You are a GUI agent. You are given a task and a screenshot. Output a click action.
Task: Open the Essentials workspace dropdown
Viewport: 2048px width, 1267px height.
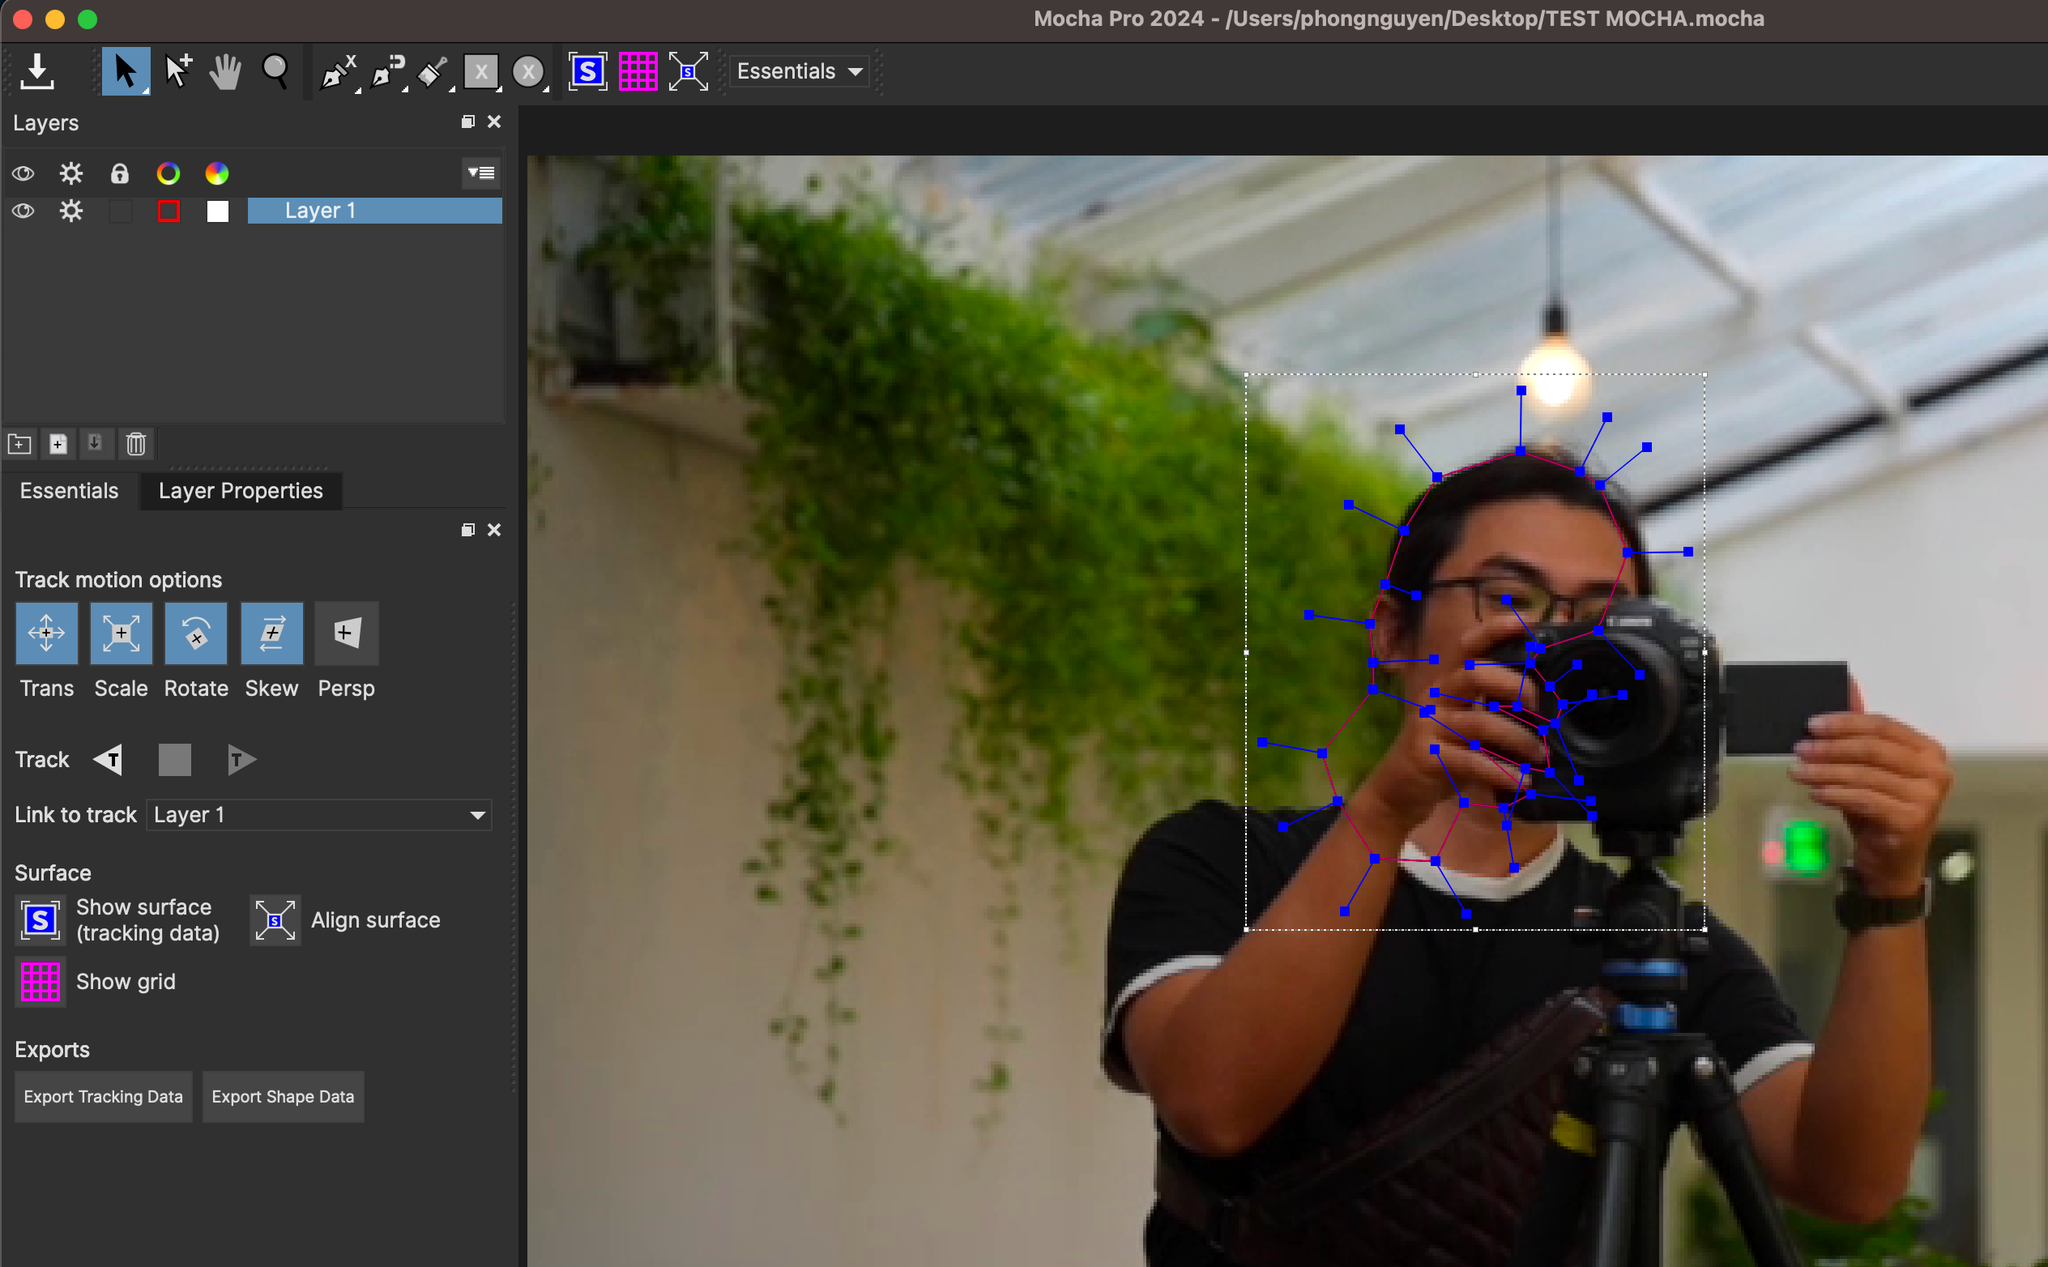797,71
